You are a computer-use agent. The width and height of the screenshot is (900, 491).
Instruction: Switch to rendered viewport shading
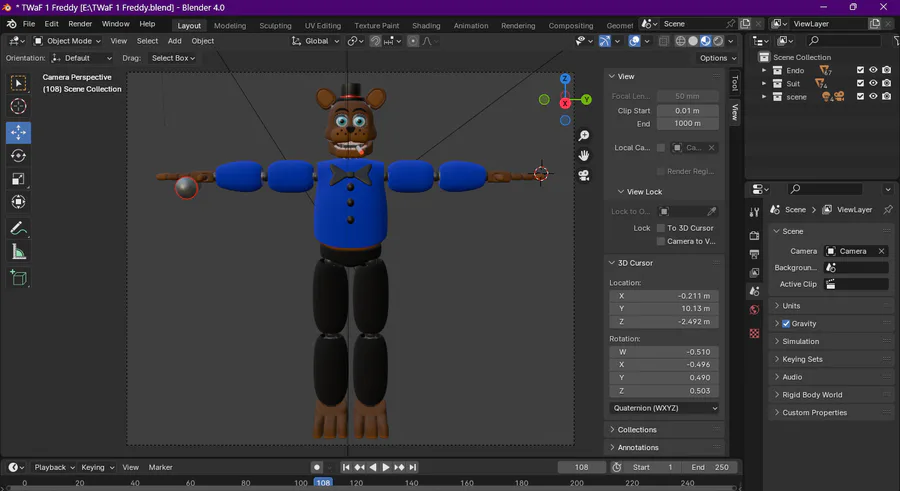point(718,41)
